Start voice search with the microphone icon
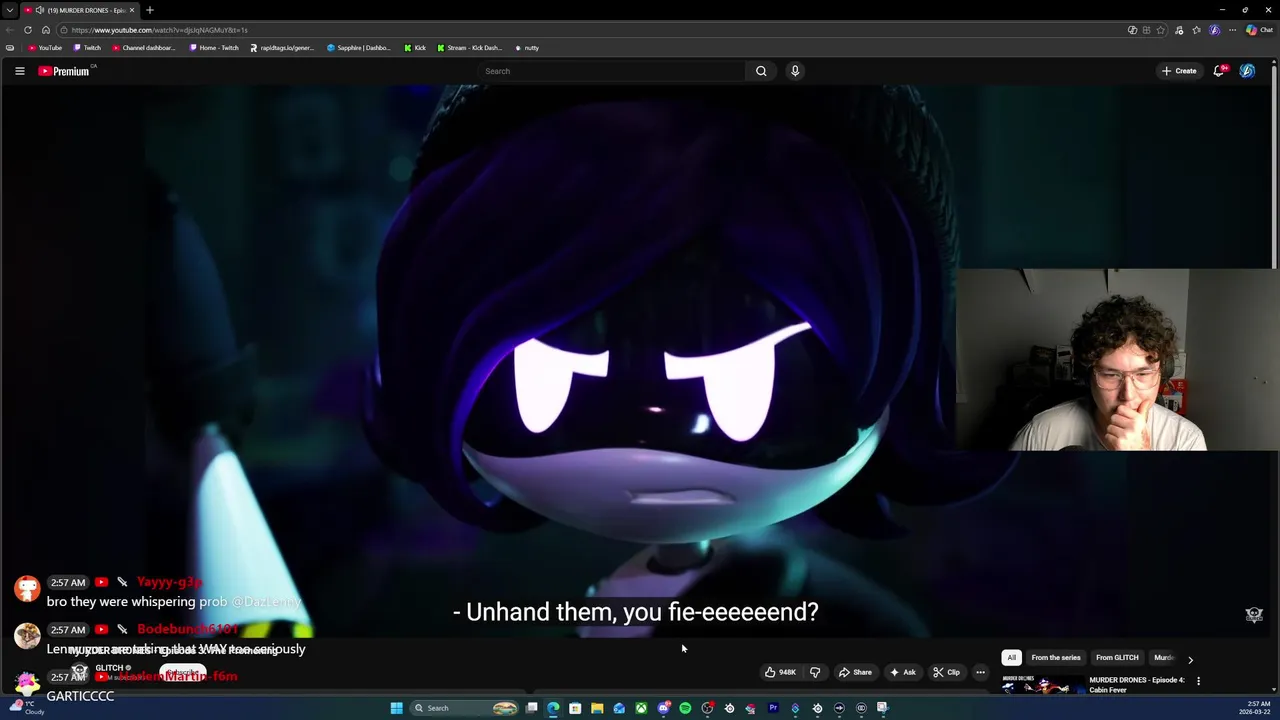This screenshot has width=1280, height=720. (x=795, y=71)
